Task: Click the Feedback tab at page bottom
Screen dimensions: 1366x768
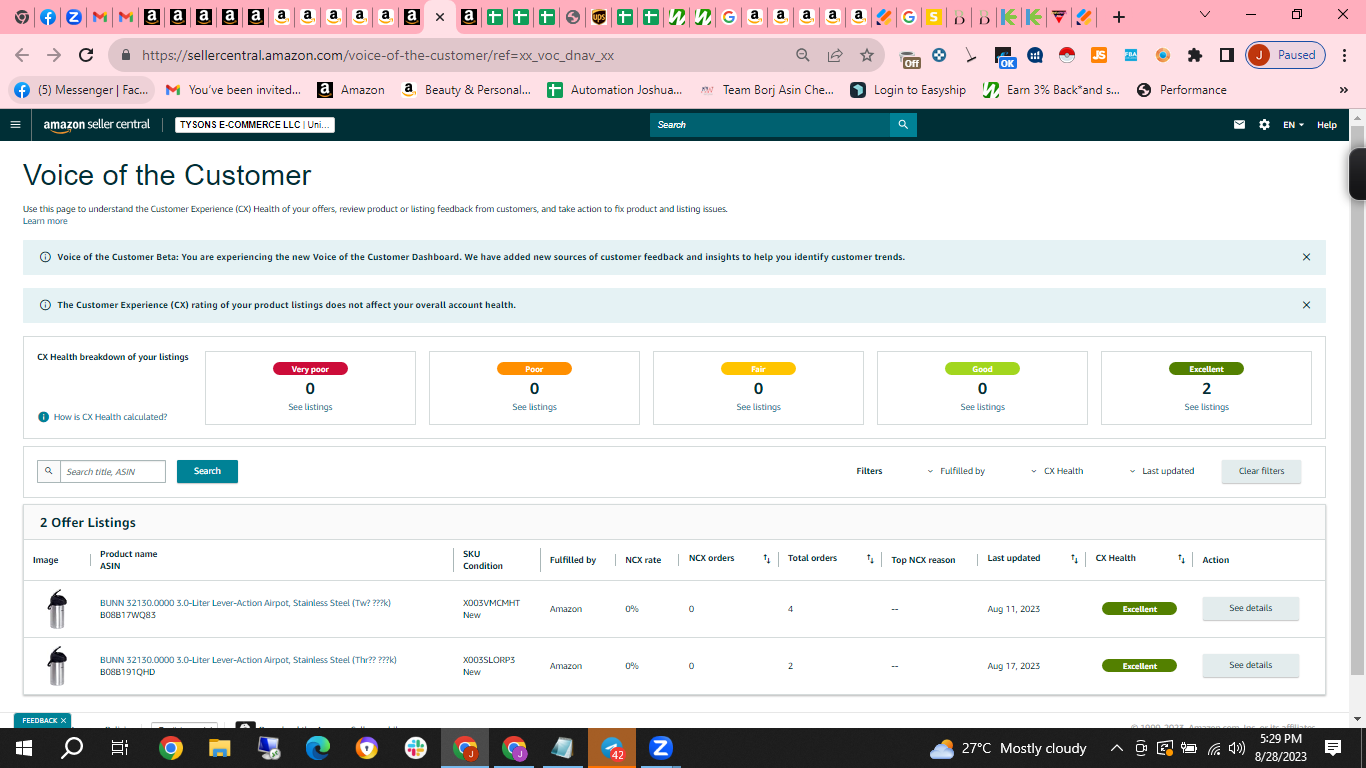Action: tap(43, 720)
